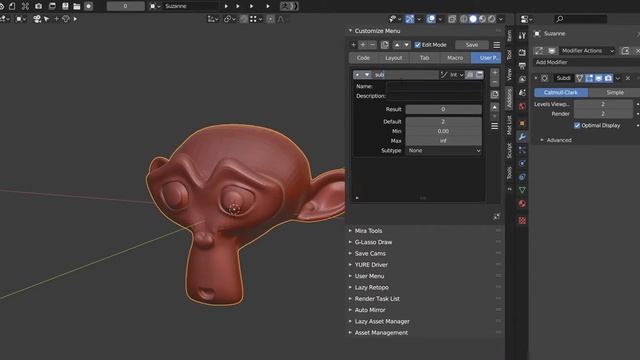Screen dimensions: 640x360
Task: Open the Output properties tab icon
Action: tap(522, 66)
